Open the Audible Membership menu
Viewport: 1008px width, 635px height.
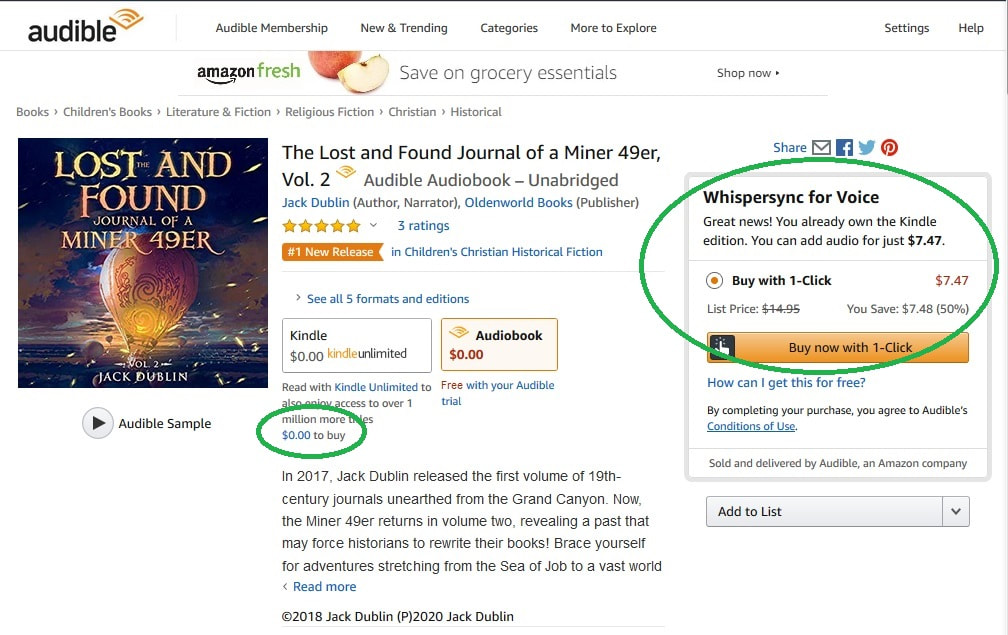tap(271, 28)
